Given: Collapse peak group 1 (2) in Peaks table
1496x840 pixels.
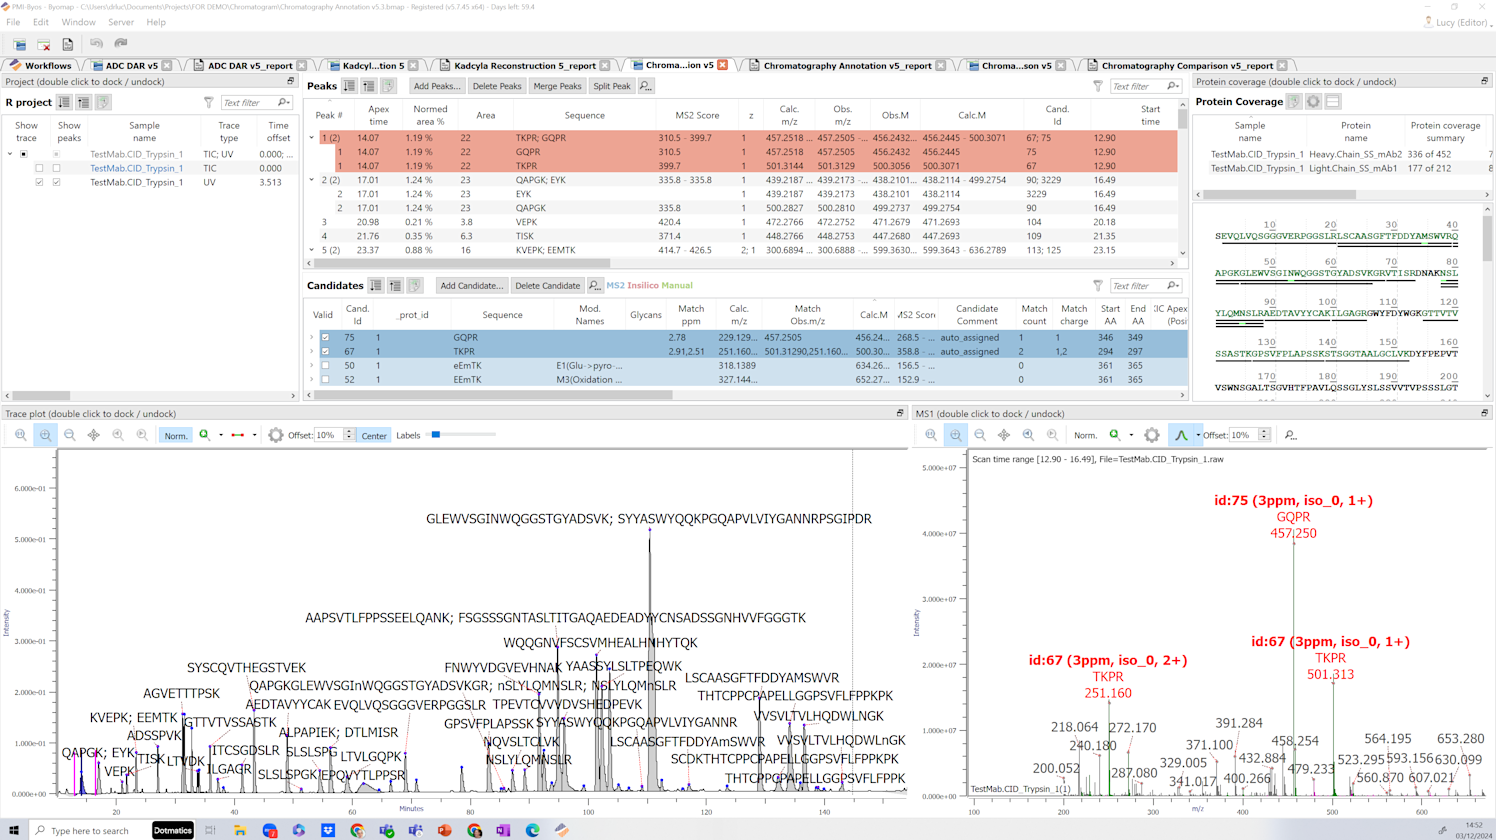Looking at the screenshot, I should pyautogui.click(x=312, y=138).
